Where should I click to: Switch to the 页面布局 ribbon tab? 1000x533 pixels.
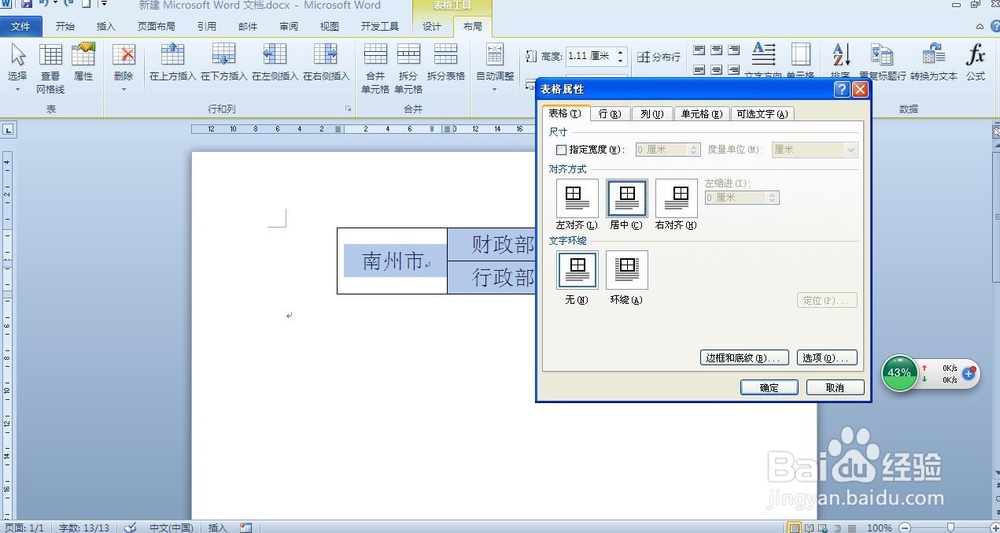[156, 26]
